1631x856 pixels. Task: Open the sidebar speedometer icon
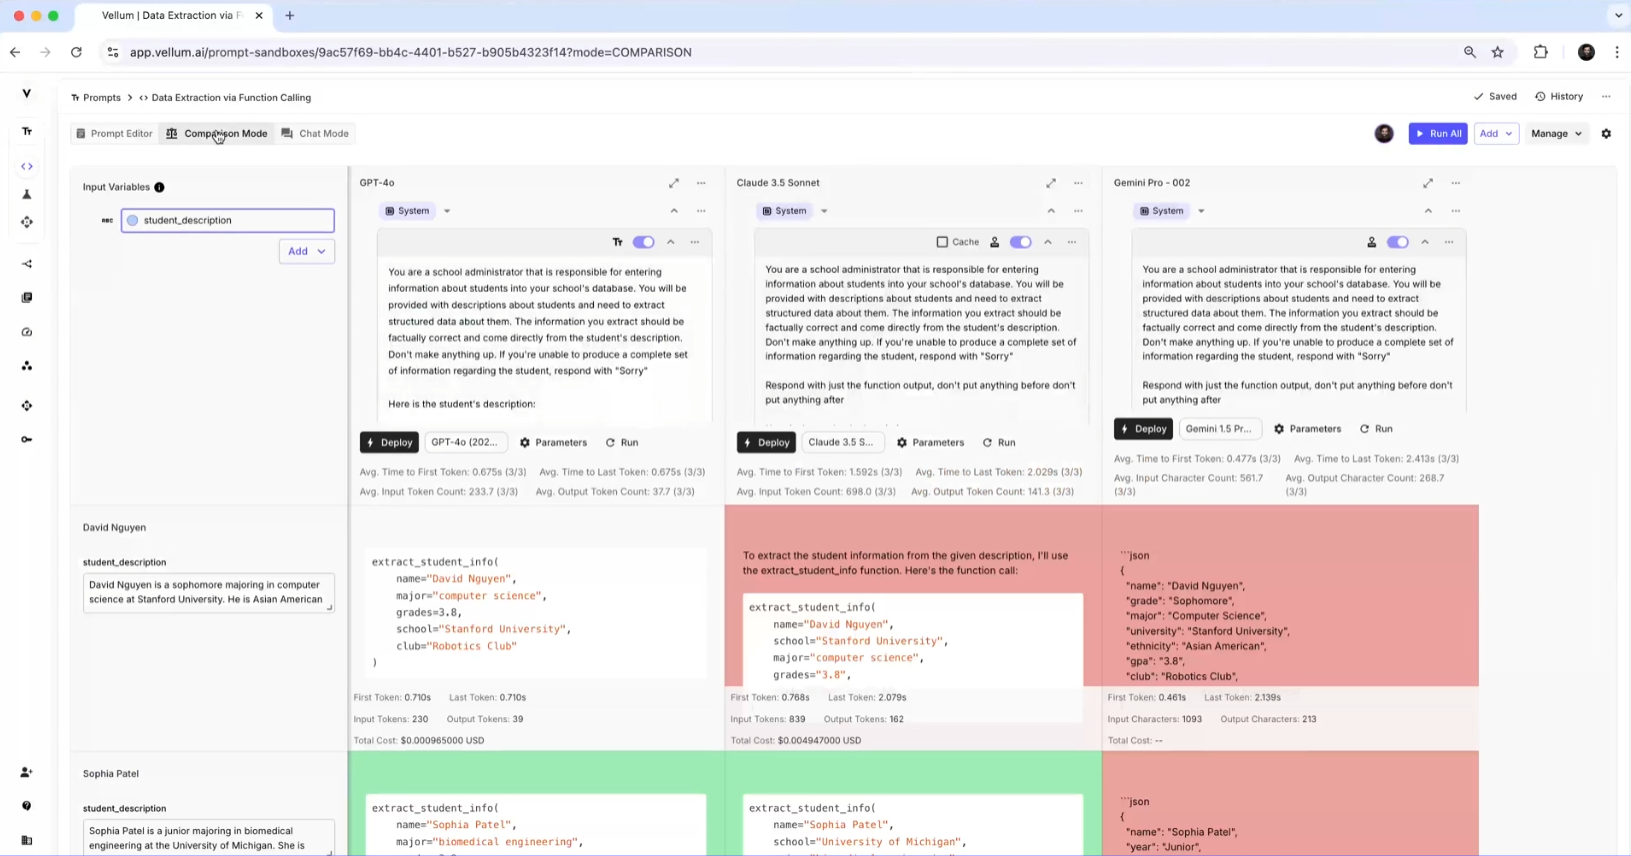[27, 332]
